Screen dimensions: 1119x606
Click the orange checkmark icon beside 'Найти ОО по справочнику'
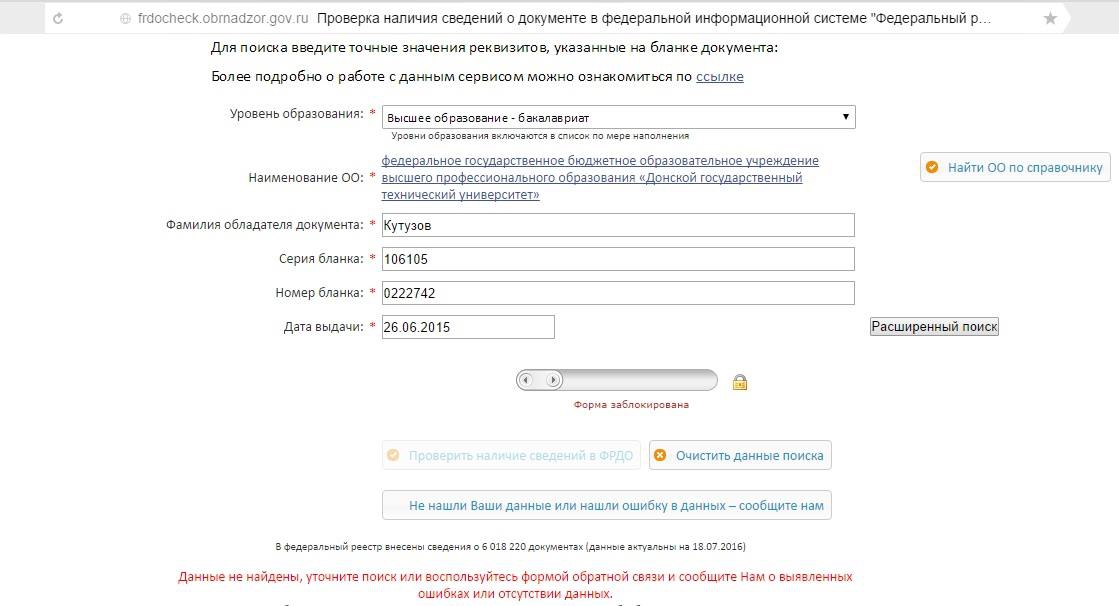coord(932,167)
